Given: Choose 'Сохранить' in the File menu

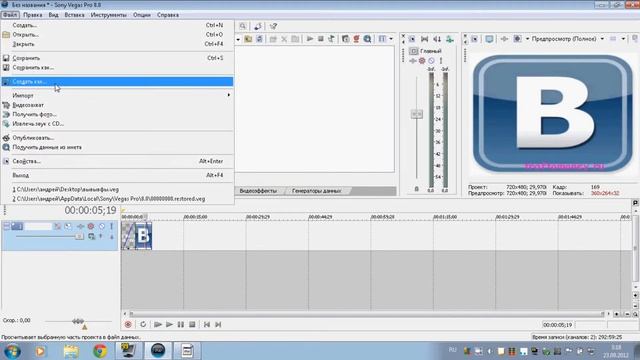Looking at the screenshot, I should (x=117, y=58).
